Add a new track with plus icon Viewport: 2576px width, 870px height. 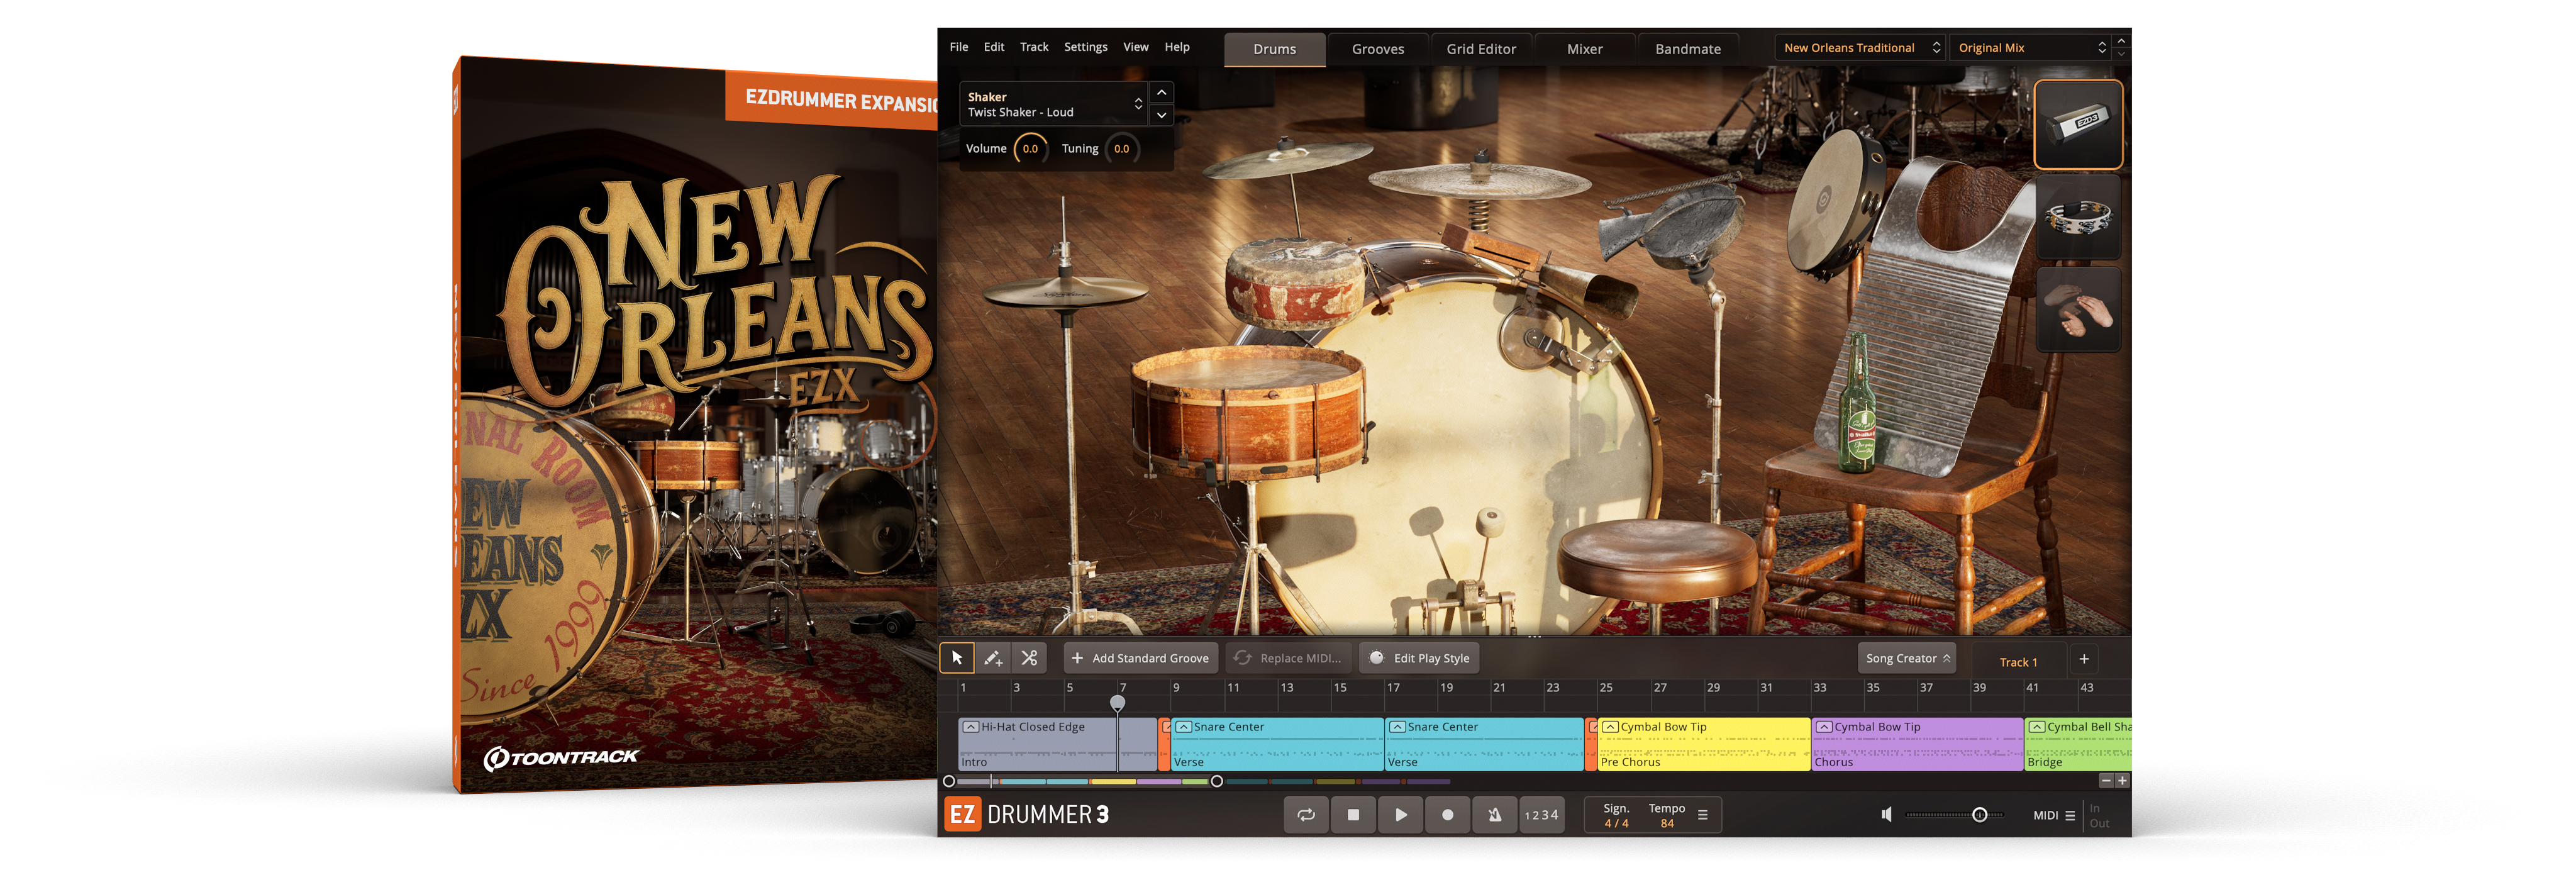(x=2084, y=659)
